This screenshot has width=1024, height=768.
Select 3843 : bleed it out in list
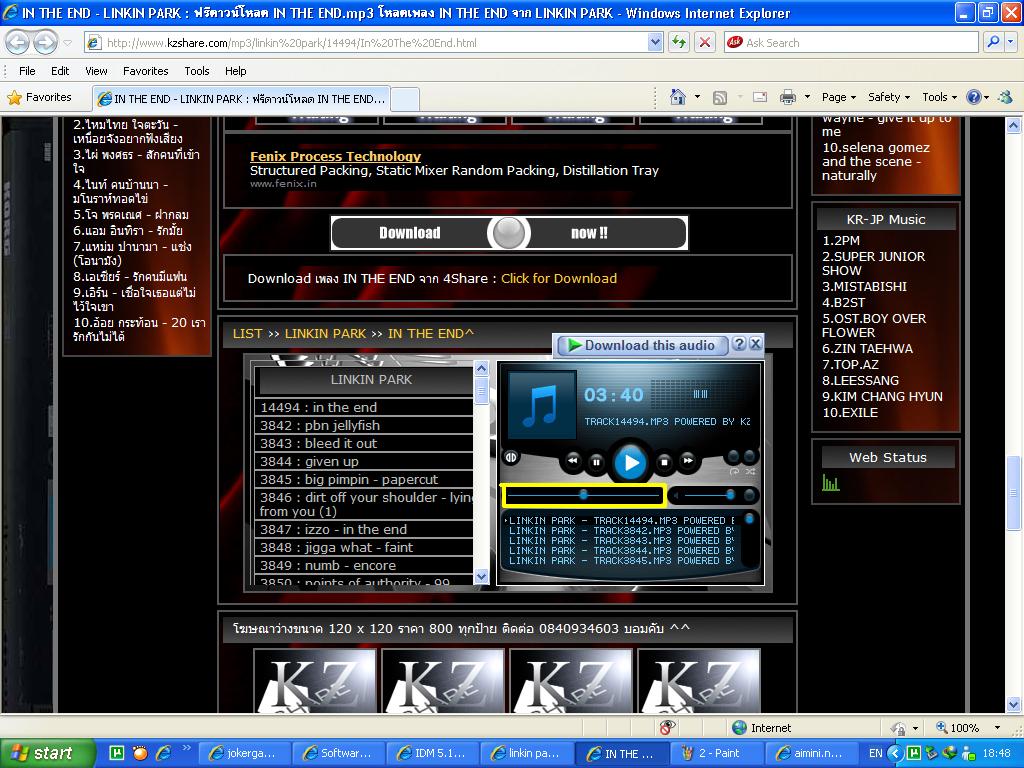(364, 443)
